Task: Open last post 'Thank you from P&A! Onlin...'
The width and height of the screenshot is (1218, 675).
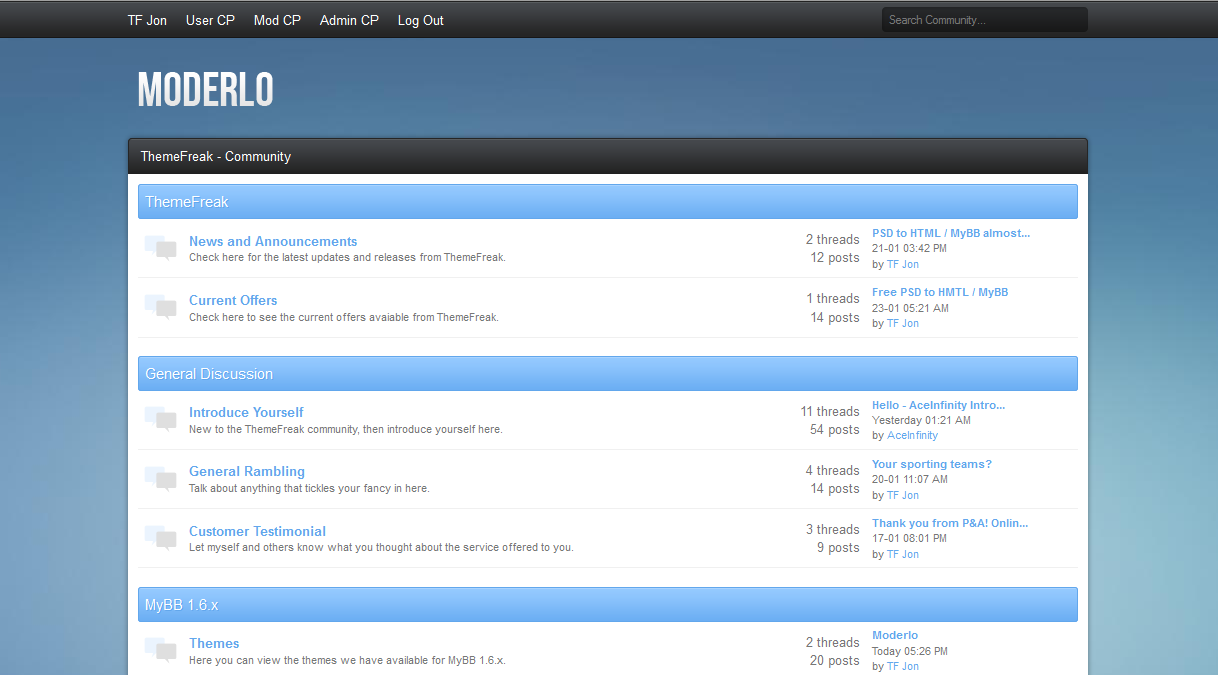Action: pos(950,523)
